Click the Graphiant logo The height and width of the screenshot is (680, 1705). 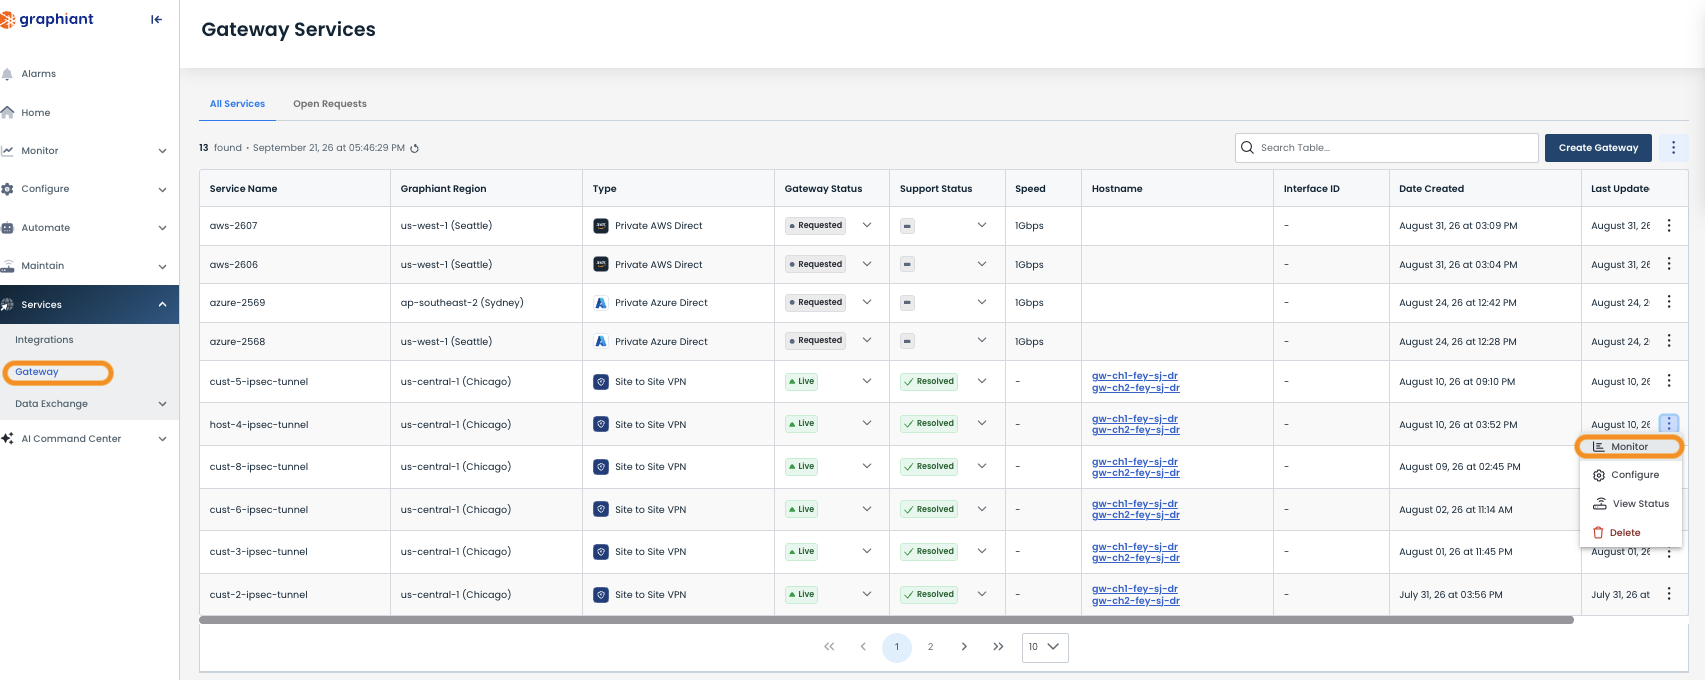click(47, 19)
